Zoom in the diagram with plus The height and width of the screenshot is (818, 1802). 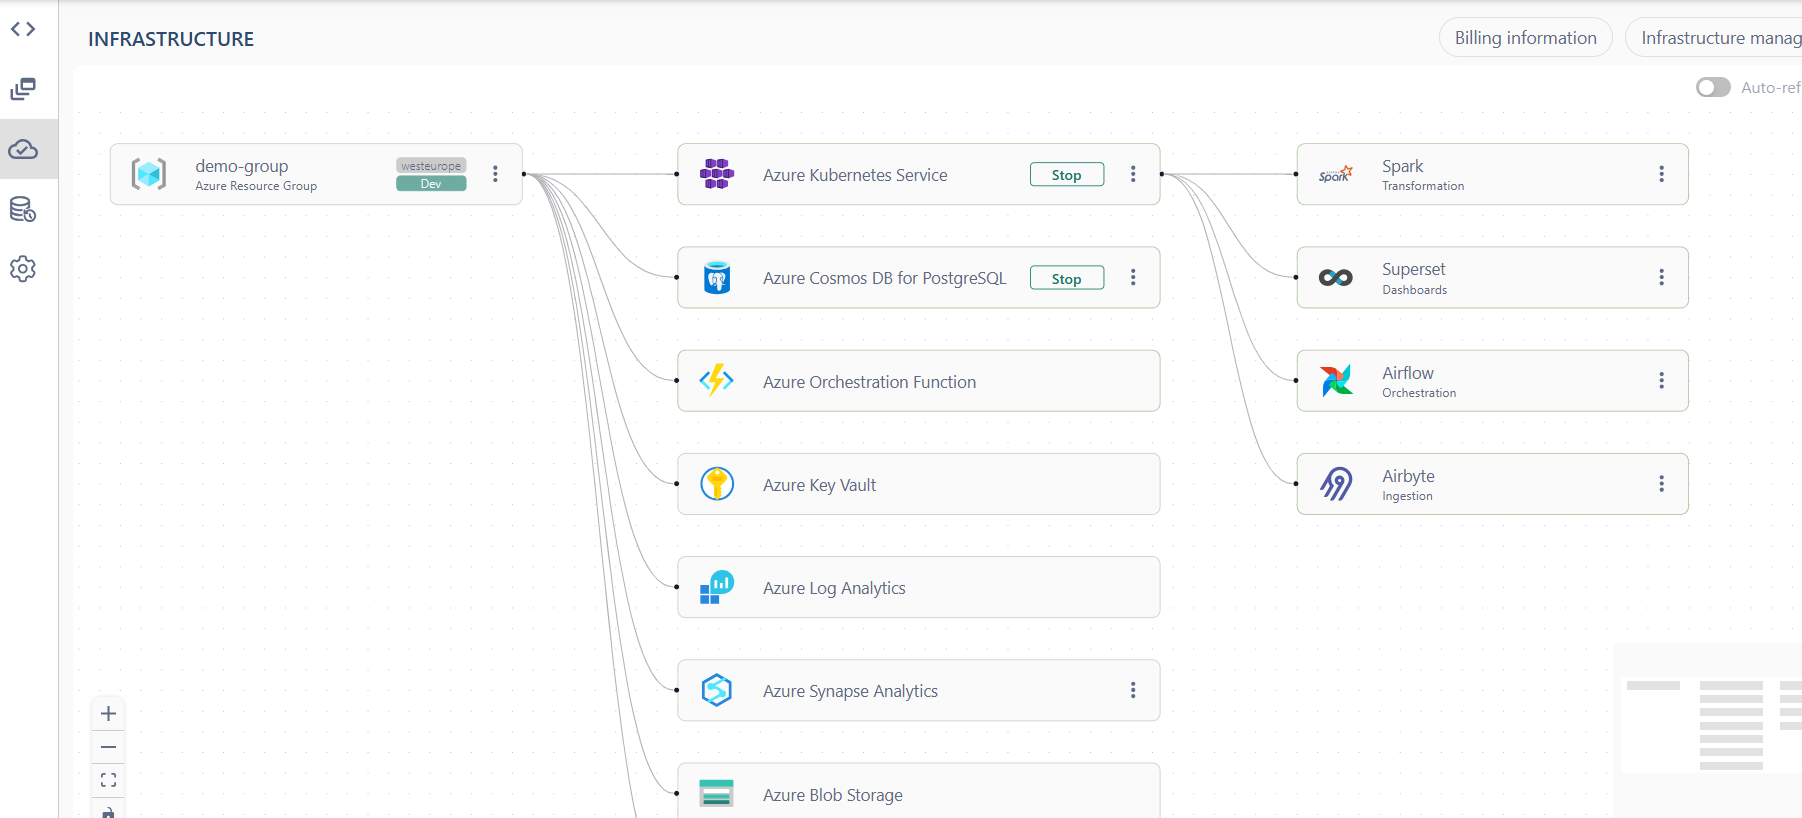pos(109,714)
